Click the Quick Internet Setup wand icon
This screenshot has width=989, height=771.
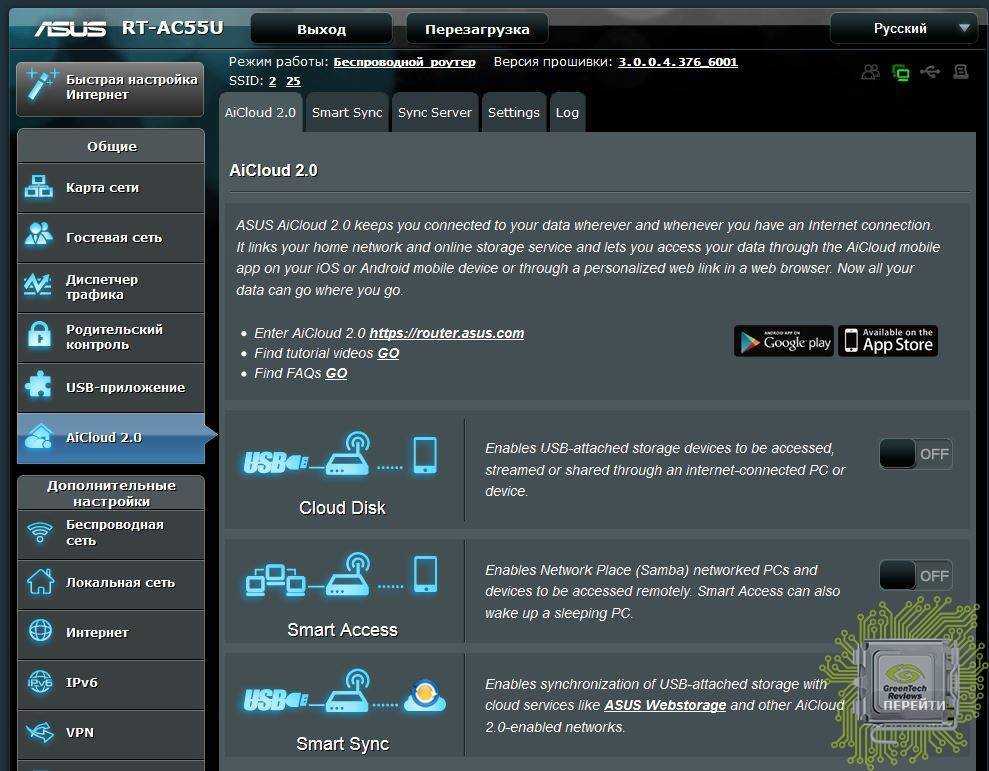(x=40, y=85)
